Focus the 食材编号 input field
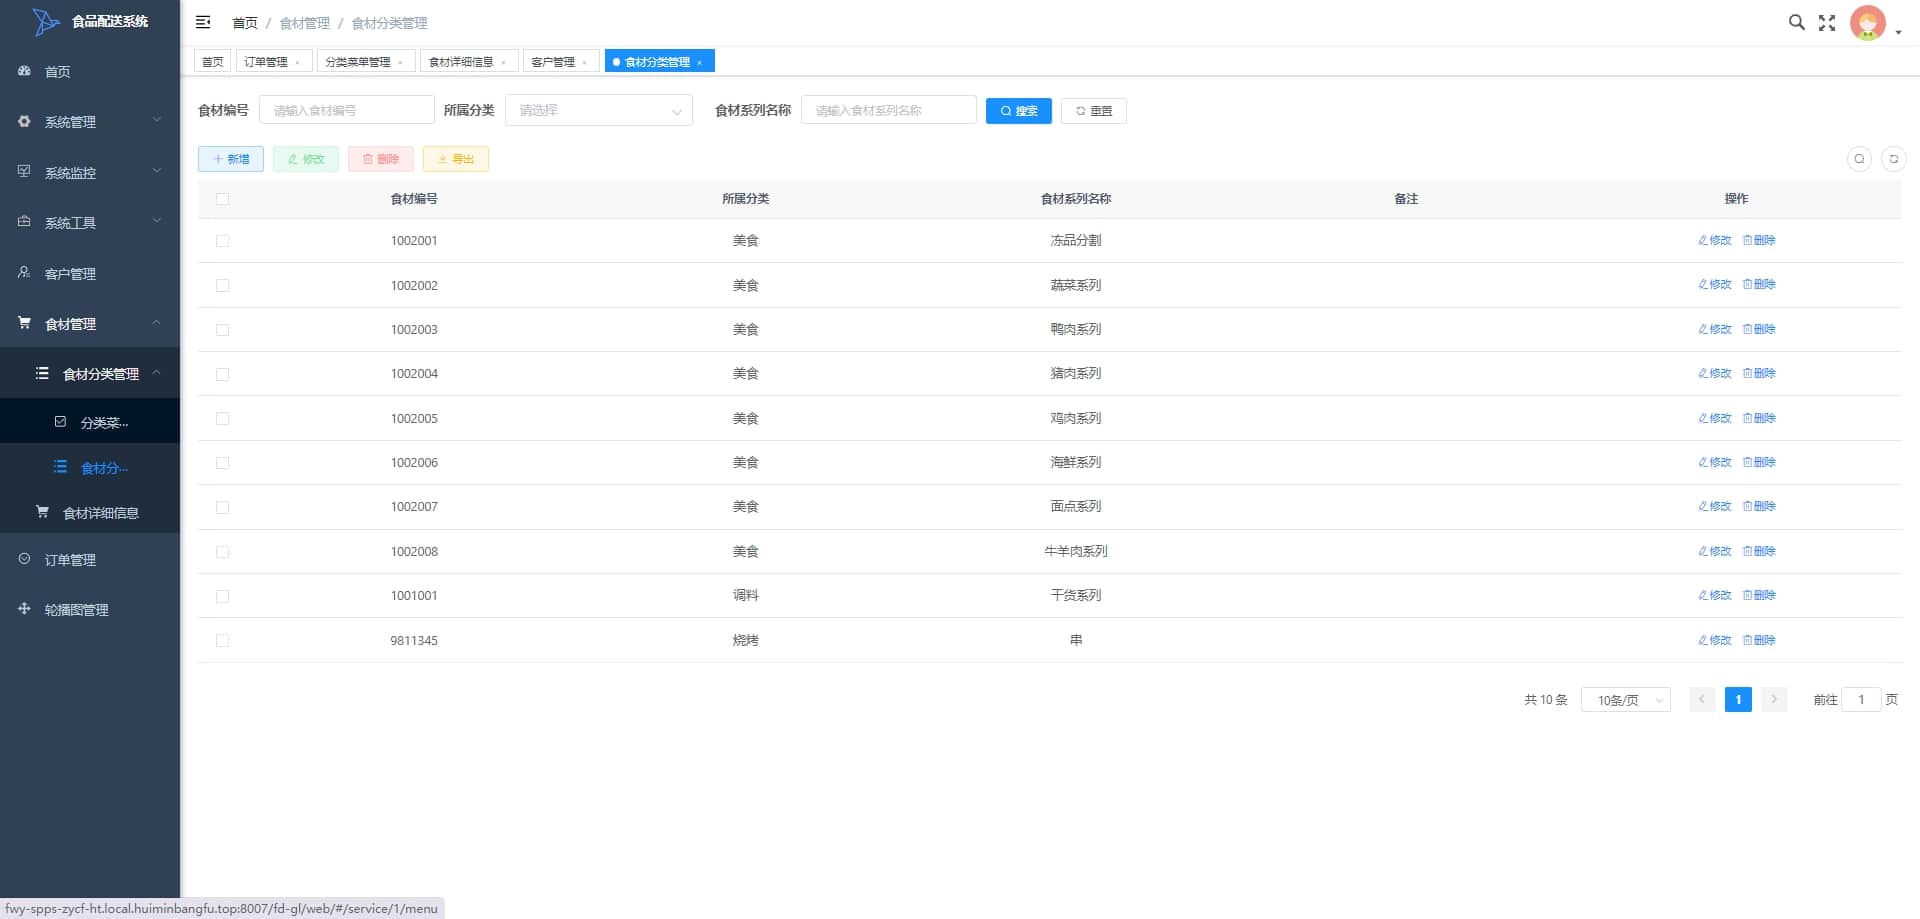Viewport: 1920px width, 919px height. click(346, 110)
